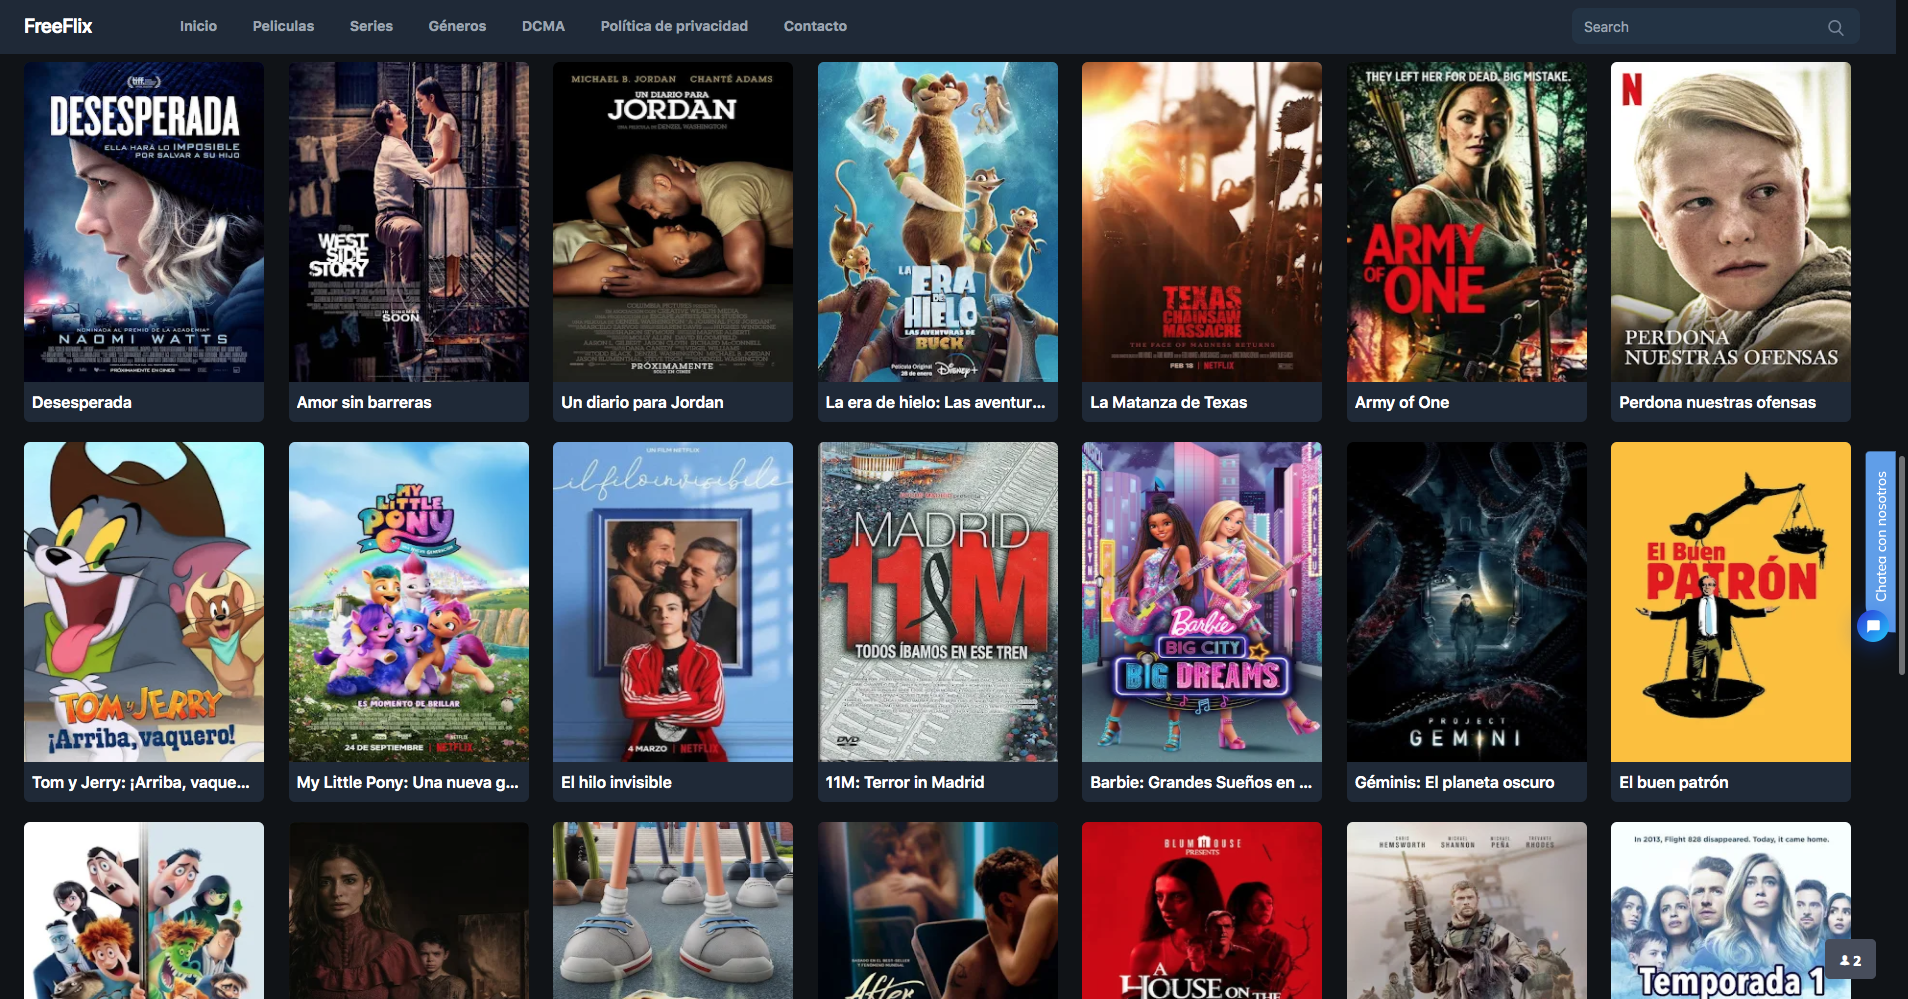Open Tom y Jerry poster
1908x999 pixels.
[x=144, y=602]
